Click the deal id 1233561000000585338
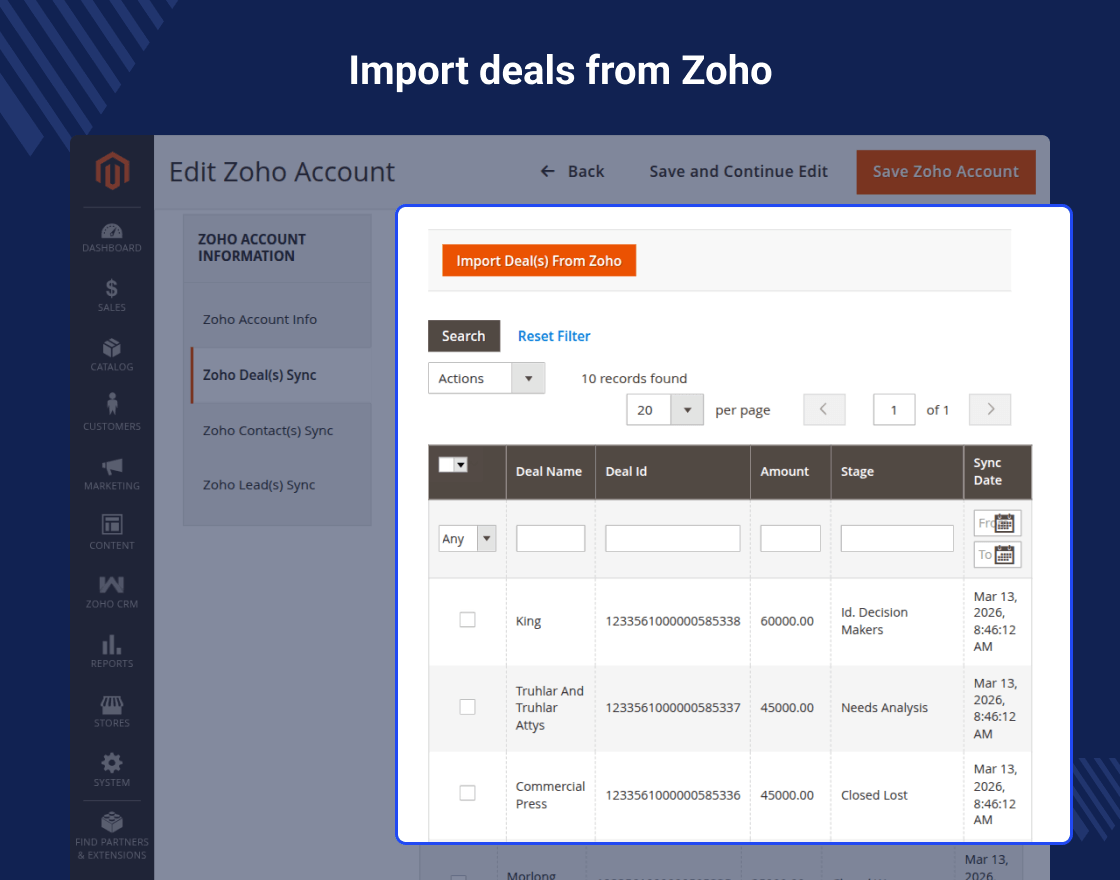This screenshot has height=880, width=1120. 673,621
